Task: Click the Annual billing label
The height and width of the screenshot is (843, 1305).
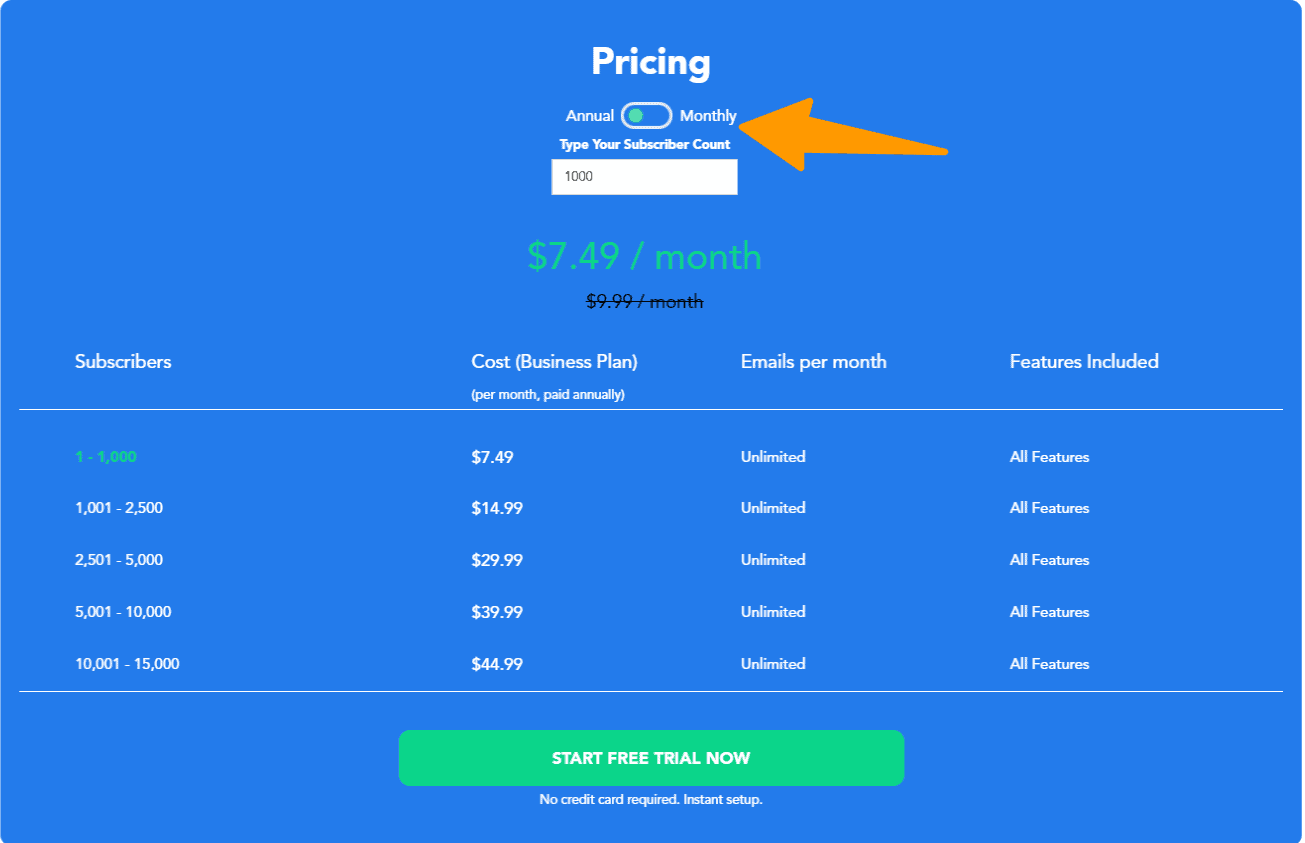Action: [590, 116]
